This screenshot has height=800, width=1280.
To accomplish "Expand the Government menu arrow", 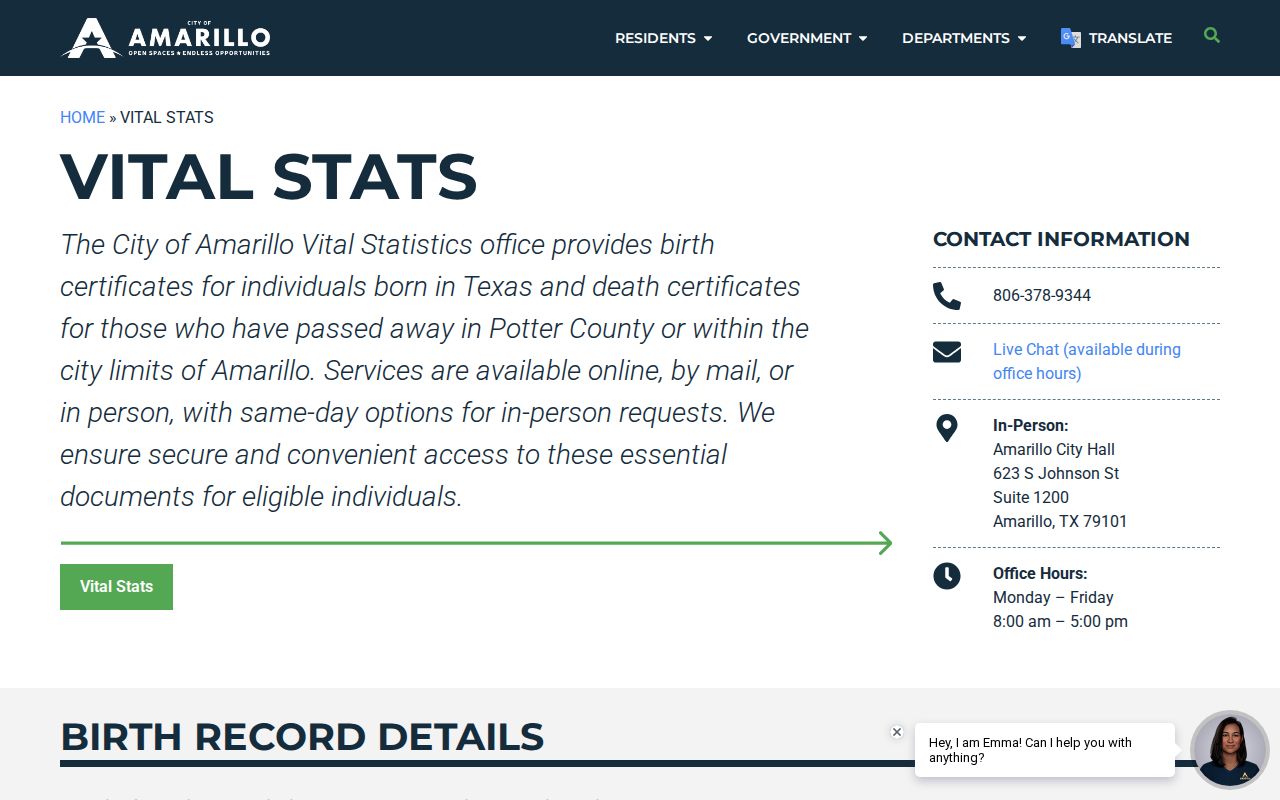I will pyautogui.click(x=863, y=39).
